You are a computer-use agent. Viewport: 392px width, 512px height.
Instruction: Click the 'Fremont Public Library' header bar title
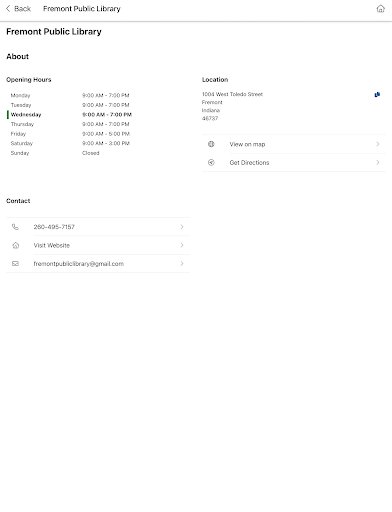point(82,9)
